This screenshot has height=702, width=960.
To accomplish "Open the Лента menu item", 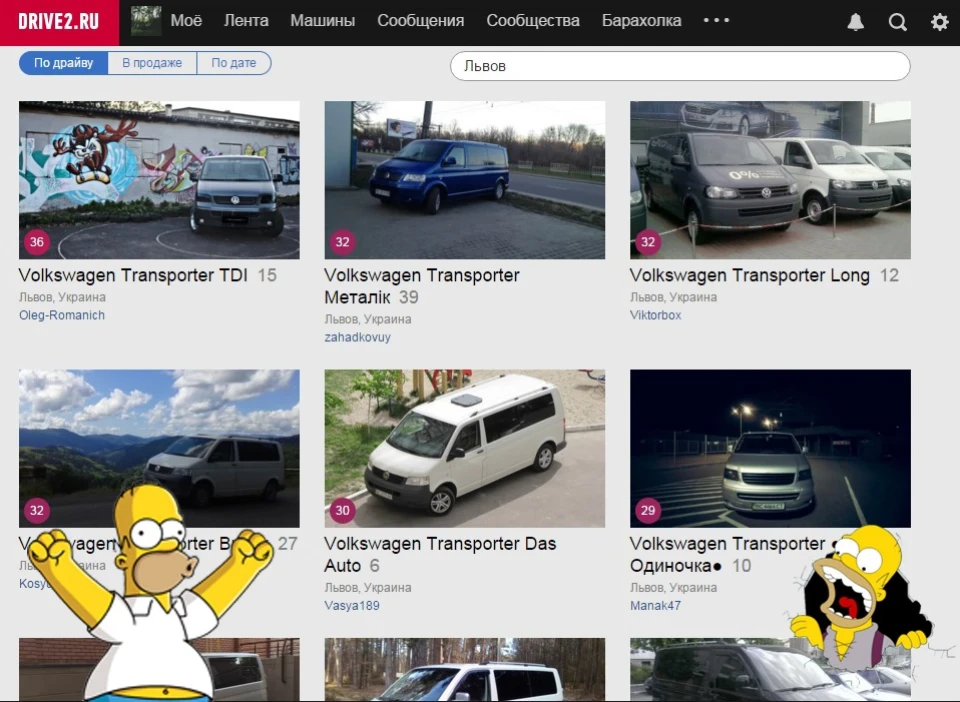I will pyautogui.click(x=246, y=20).
